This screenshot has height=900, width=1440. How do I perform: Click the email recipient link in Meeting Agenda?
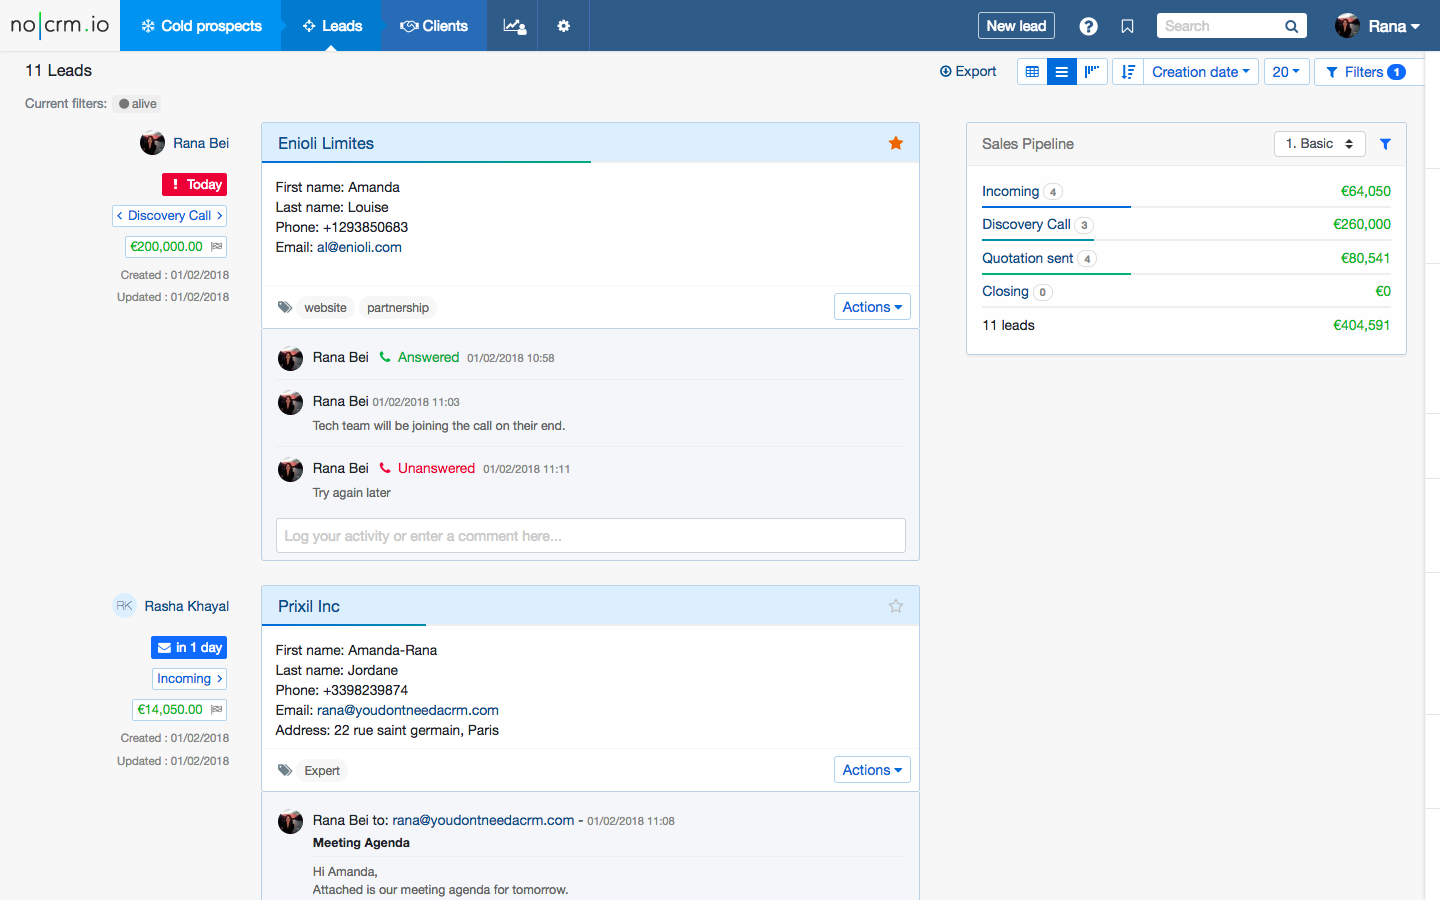[x=483, y=820]
